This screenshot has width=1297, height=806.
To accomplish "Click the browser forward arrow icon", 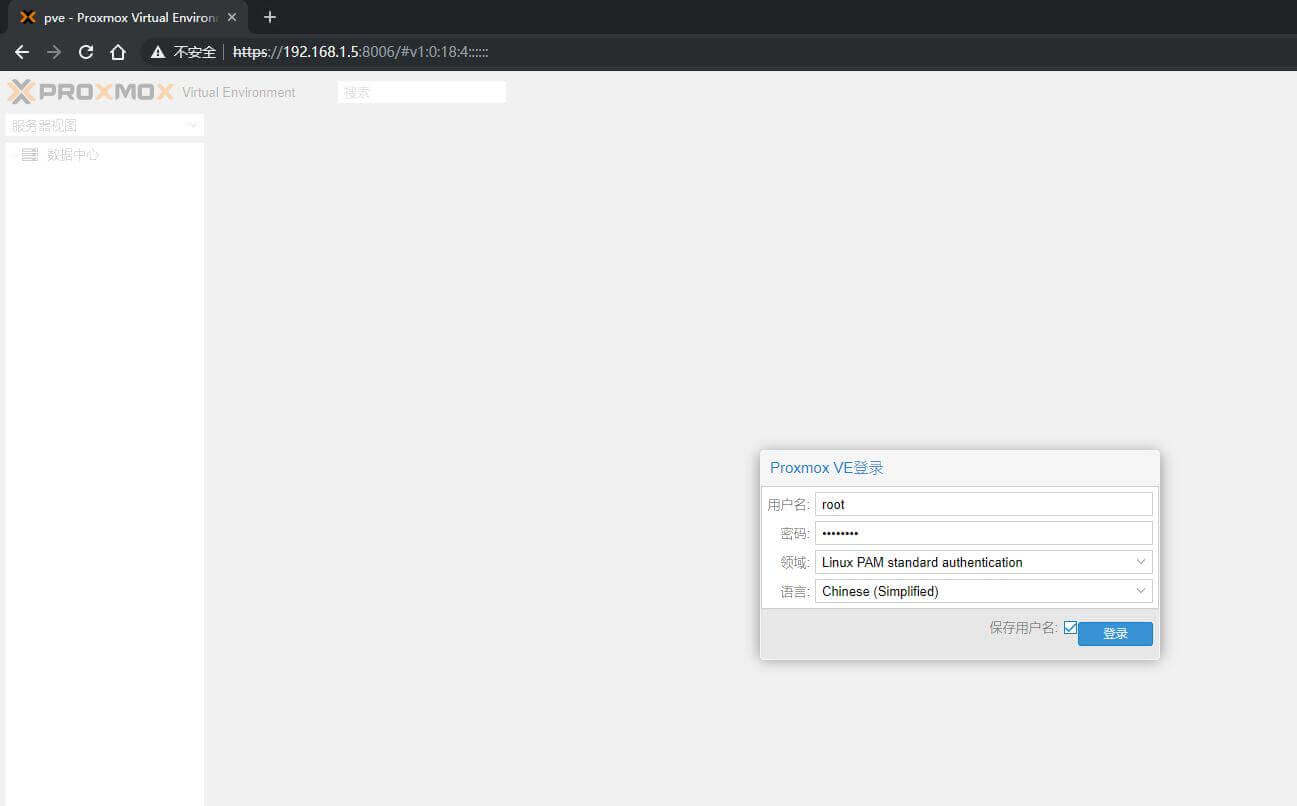I will coord(54,52).
